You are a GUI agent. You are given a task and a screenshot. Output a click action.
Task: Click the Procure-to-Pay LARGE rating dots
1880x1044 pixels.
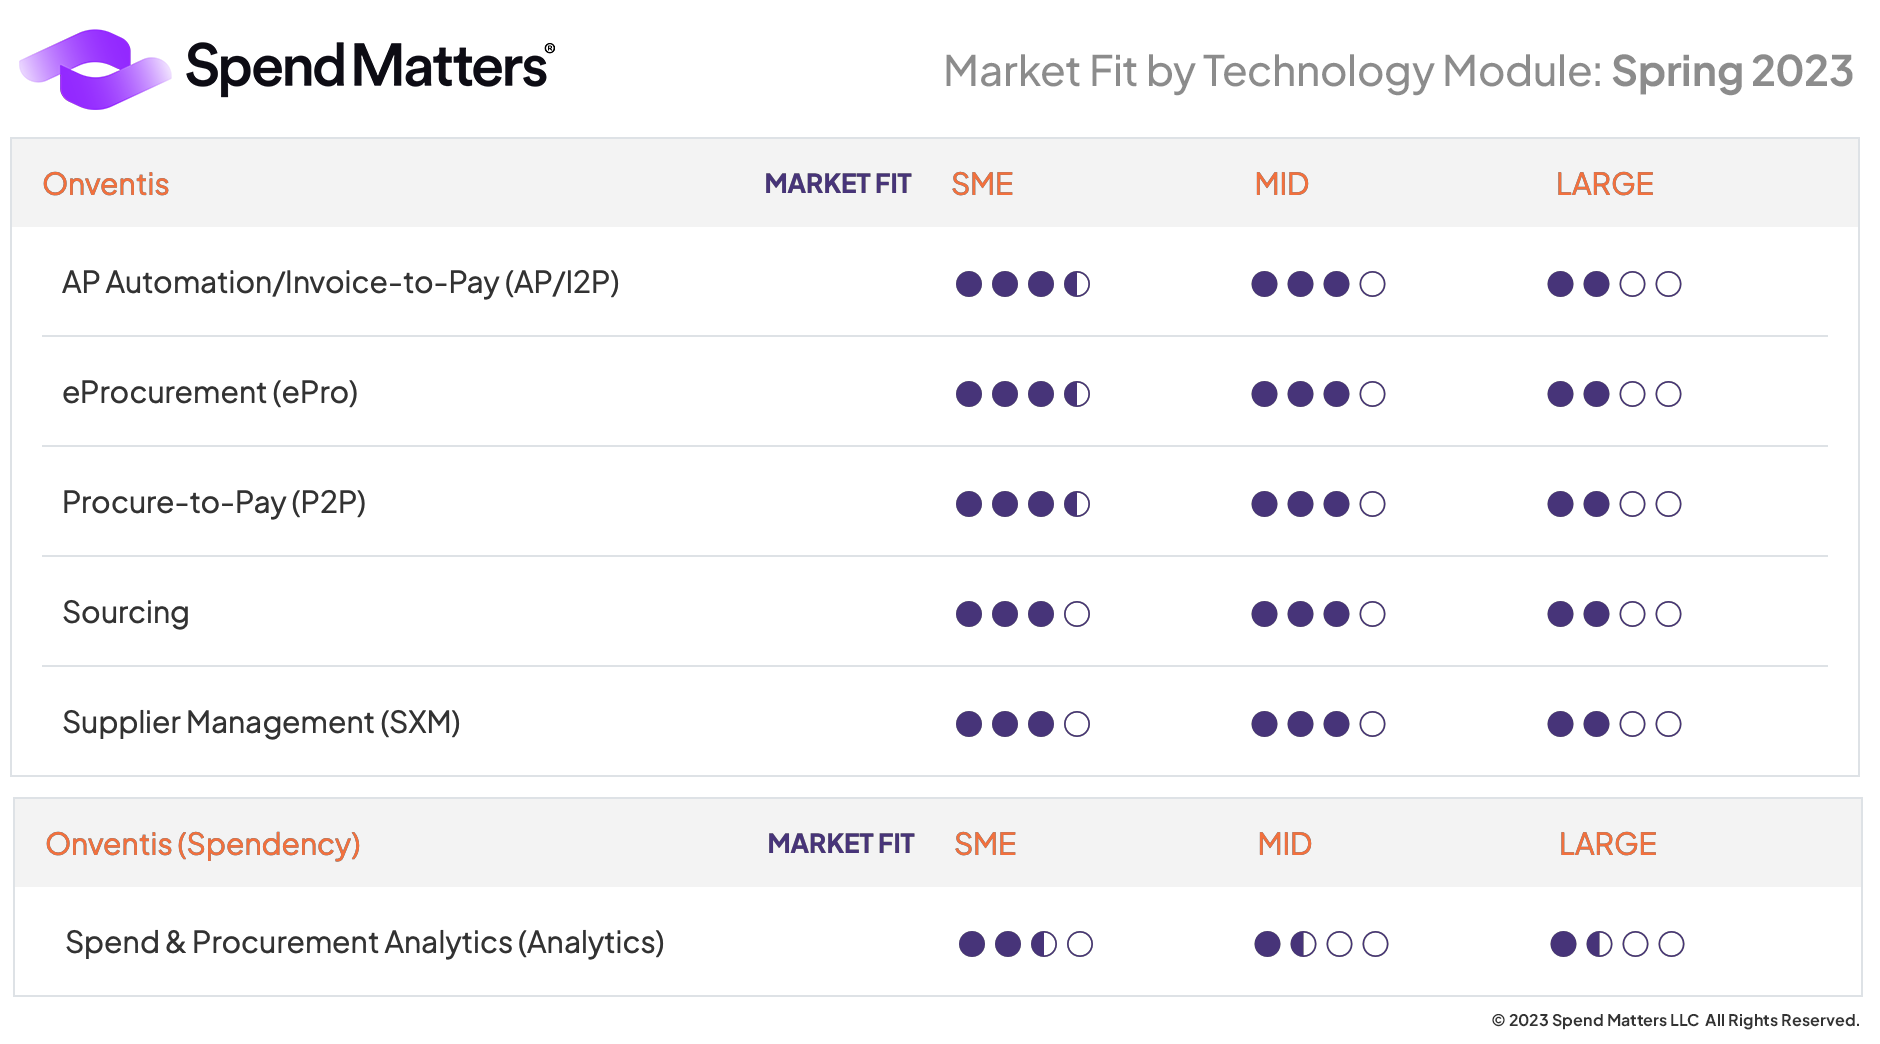coord(1614,504)
